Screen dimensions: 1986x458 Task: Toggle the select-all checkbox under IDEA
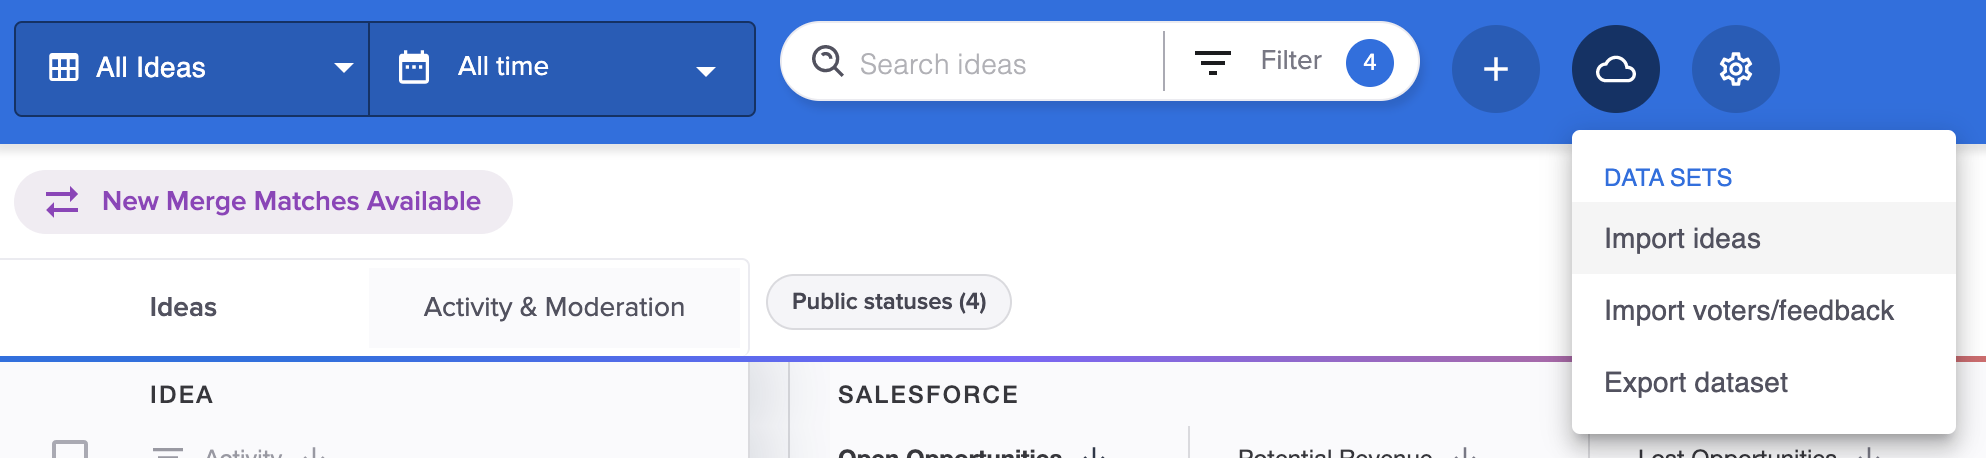(70, 450)
